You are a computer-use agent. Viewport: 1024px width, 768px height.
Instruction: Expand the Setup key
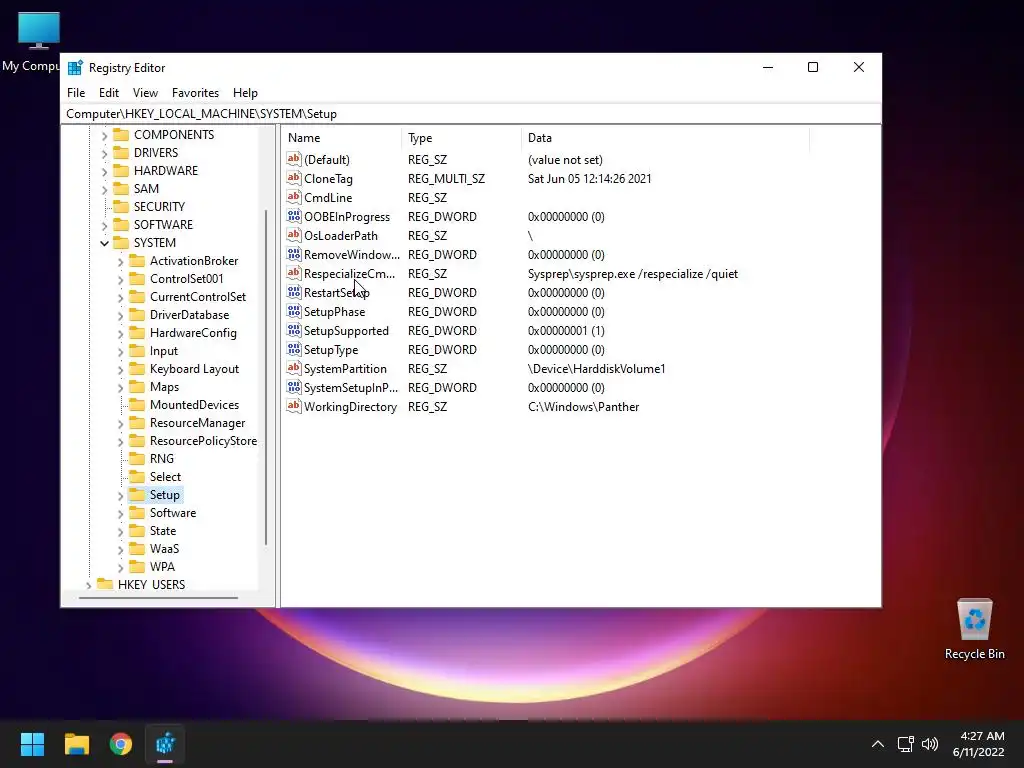120,496
